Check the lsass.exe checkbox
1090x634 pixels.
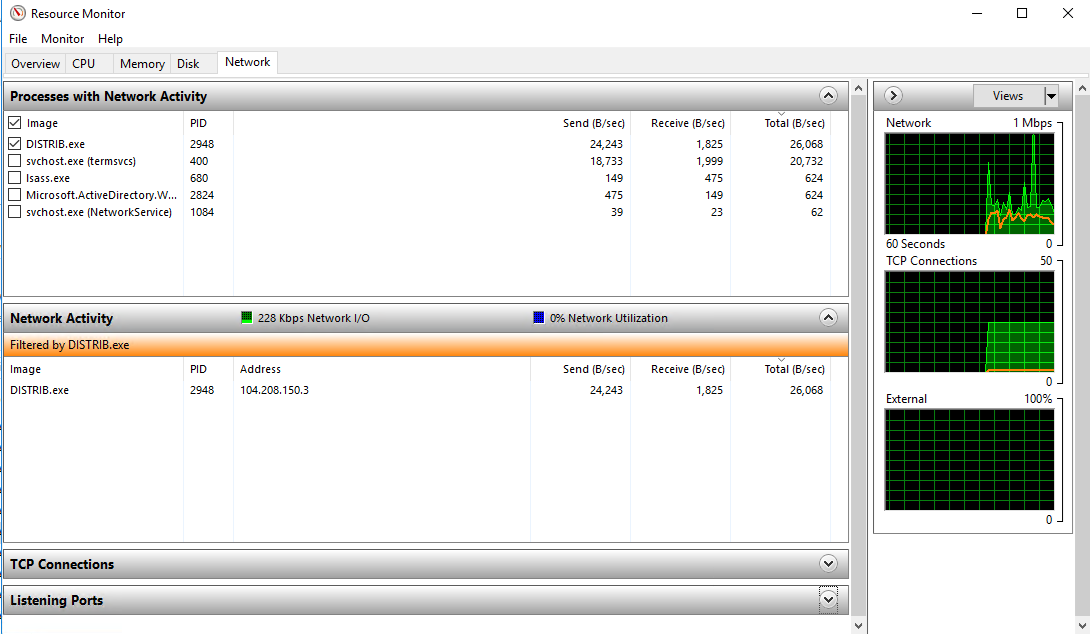(x=13, y=177)
